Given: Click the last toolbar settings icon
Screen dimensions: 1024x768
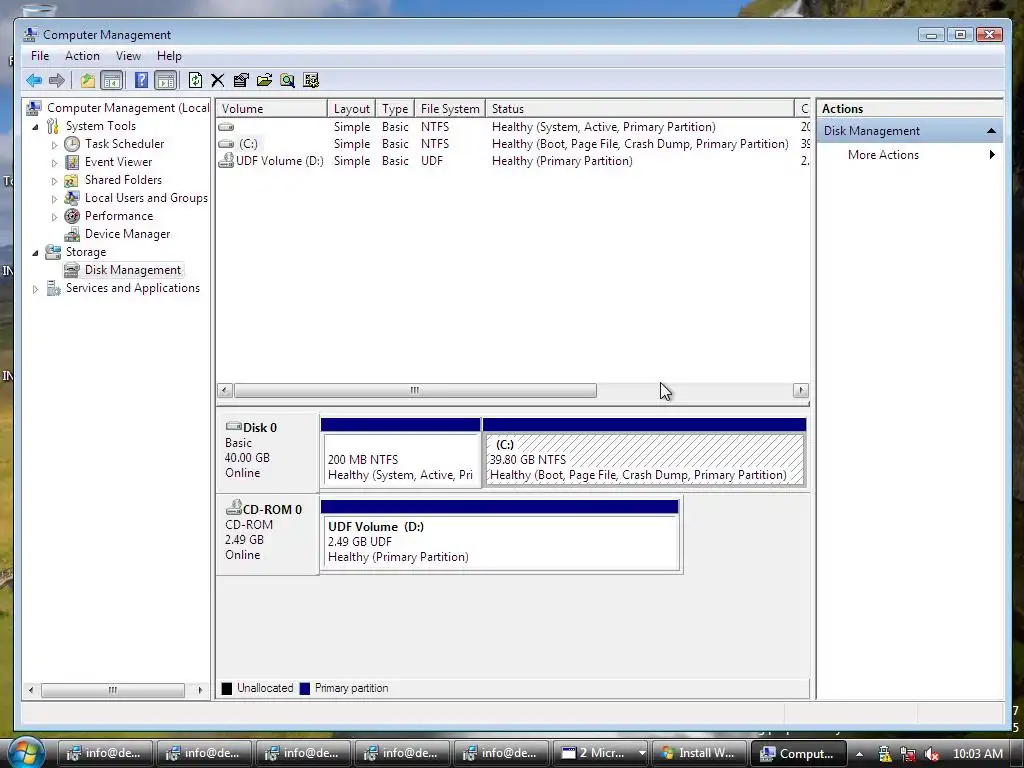Looking at the screenshot, I should pyautogui.click(x=311, y=80).
